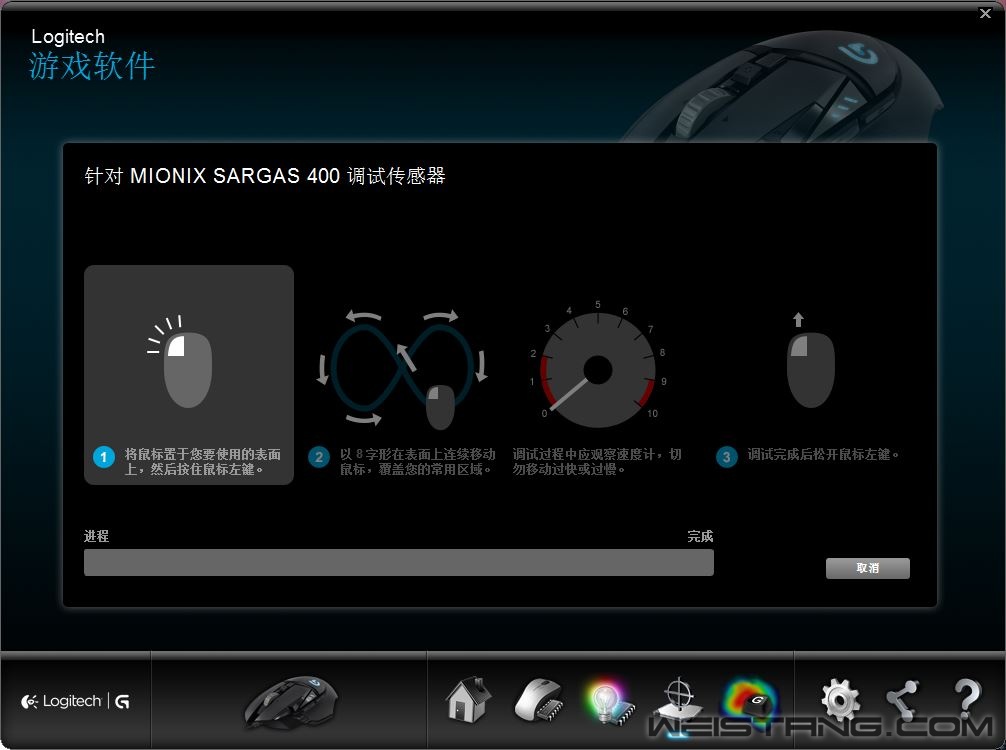Open the Home icon in bottom toolbar
This screenshot has height=750, width=1006.
point(468,699)
